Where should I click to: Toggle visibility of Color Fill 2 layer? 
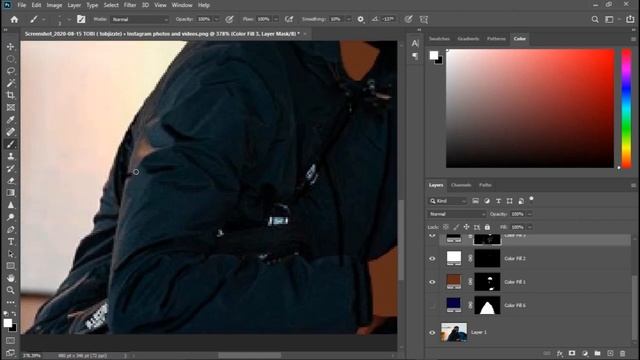(x=432, y=258)
